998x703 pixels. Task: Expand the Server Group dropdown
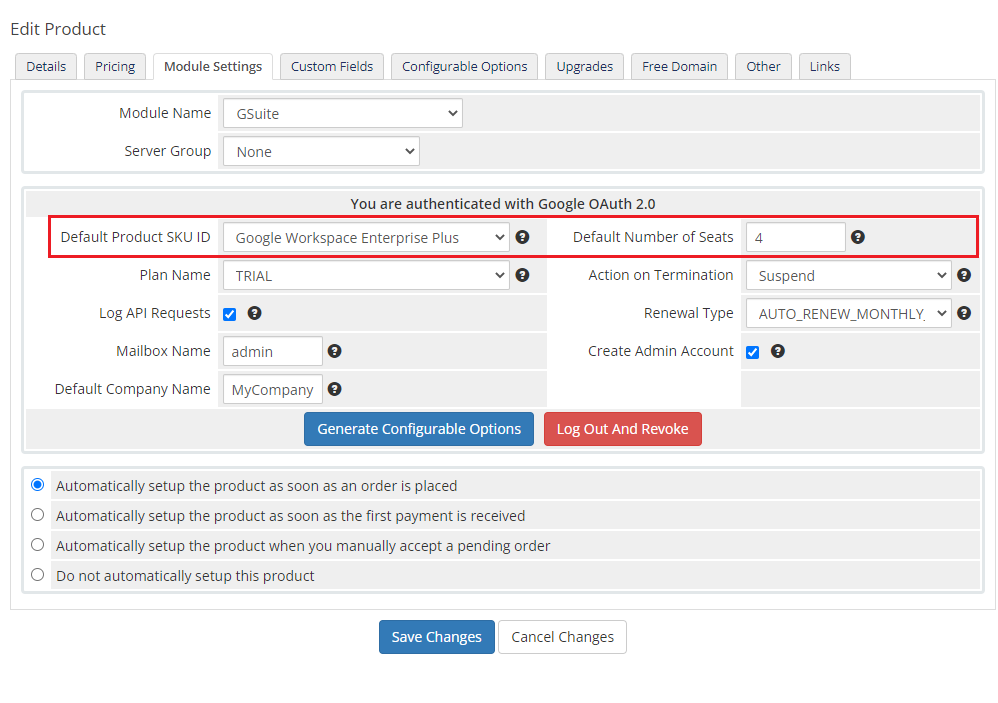[x=321, y=152]
